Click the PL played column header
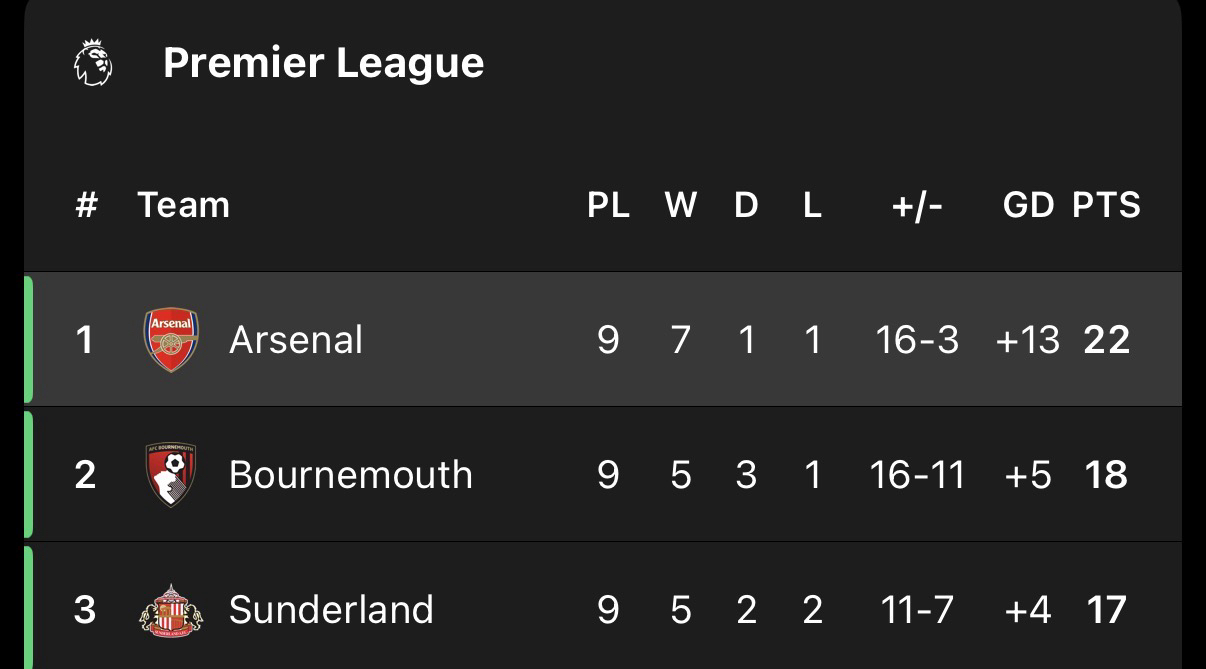Screen dimensions: 1206x669 [608, 205]
